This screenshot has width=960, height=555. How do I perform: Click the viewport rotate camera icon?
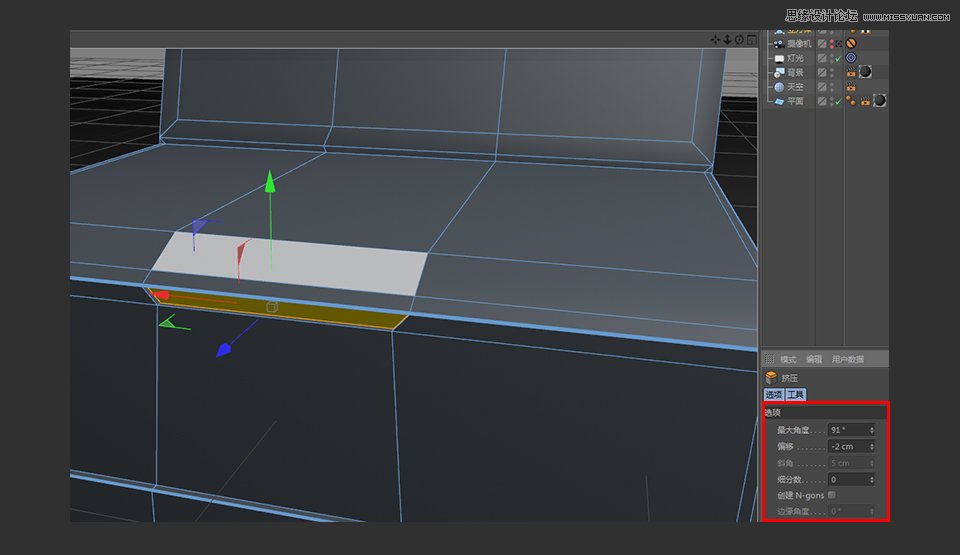point(739,40)
